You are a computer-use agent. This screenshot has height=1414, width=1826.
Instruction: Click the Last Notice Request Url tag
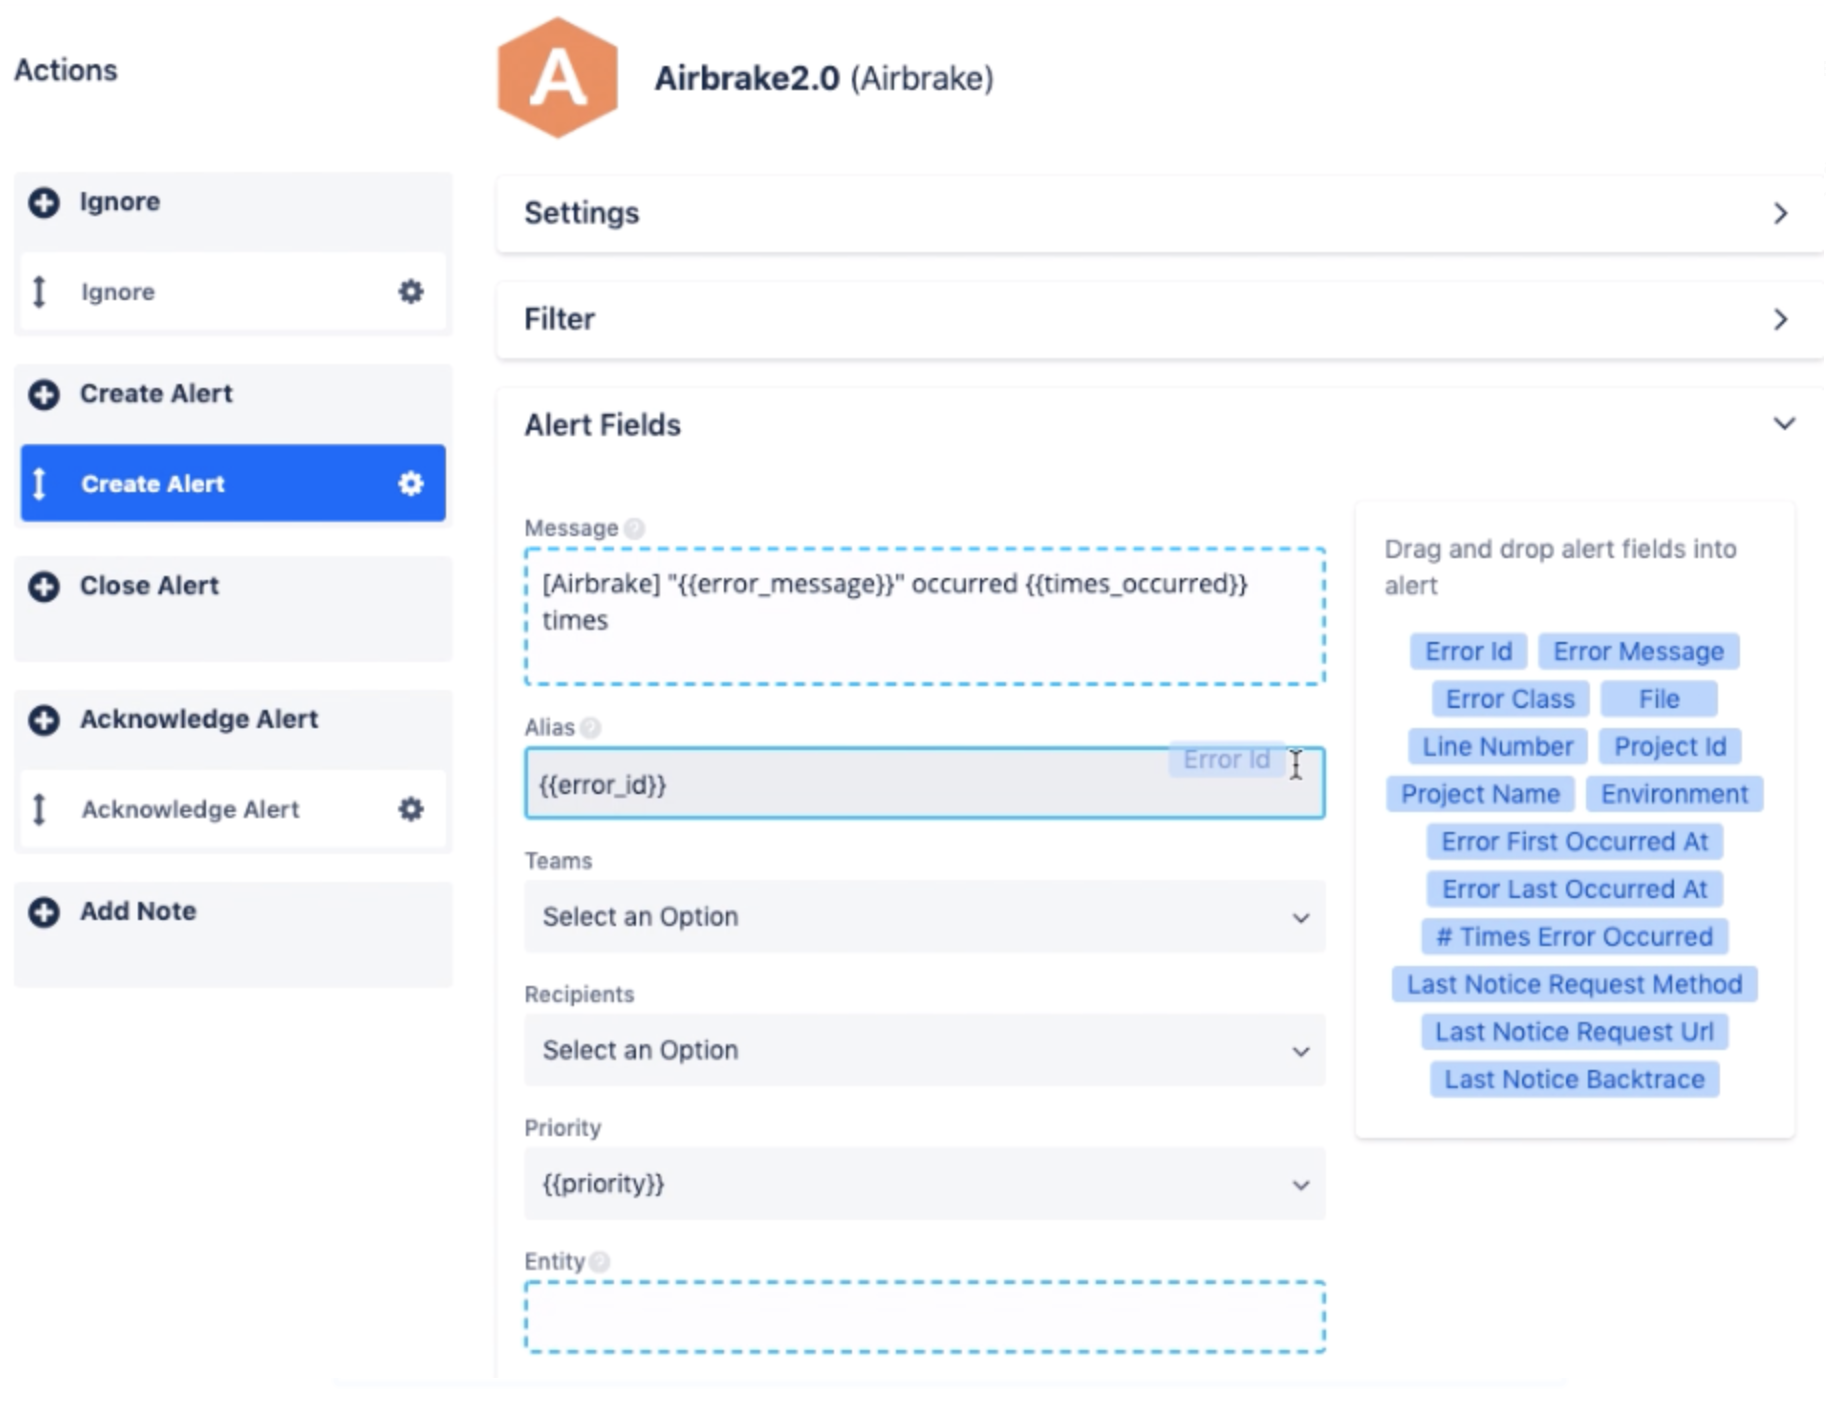tap(1574, 1032)
